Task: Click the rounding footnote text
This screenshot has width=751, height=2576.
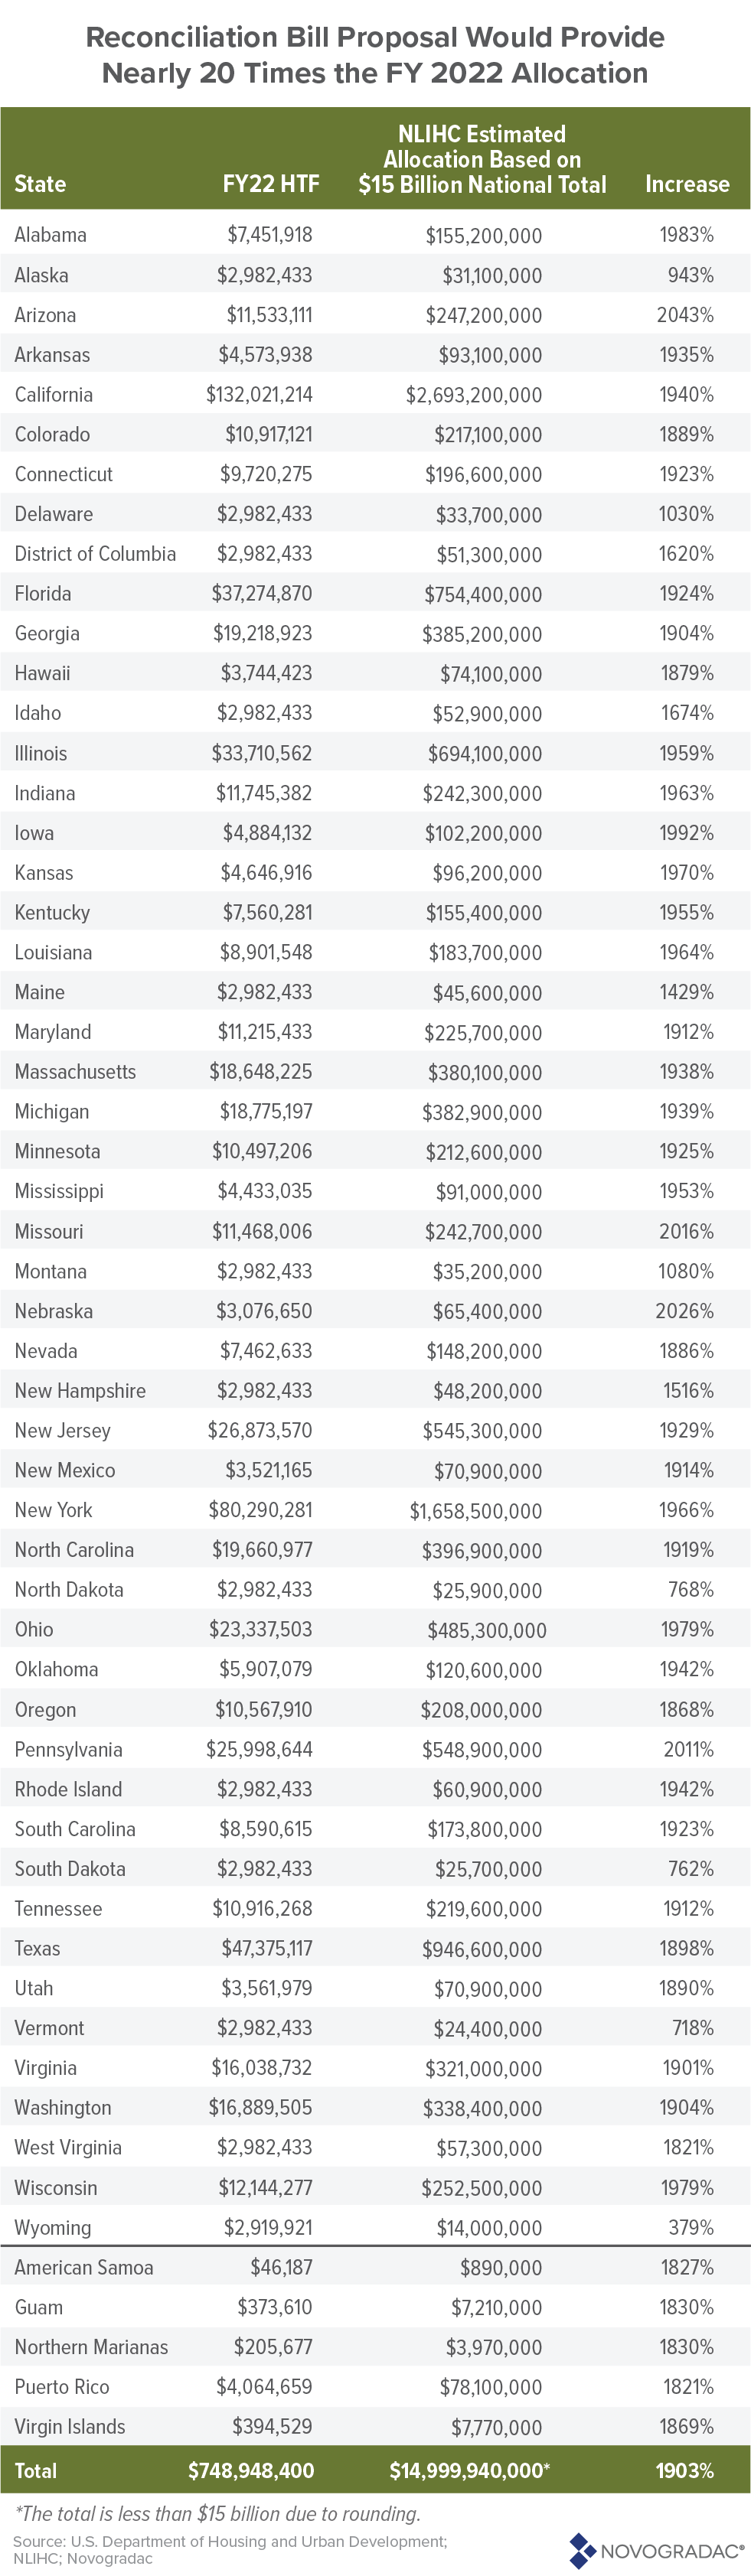Action: click(x=217, y=2514)
